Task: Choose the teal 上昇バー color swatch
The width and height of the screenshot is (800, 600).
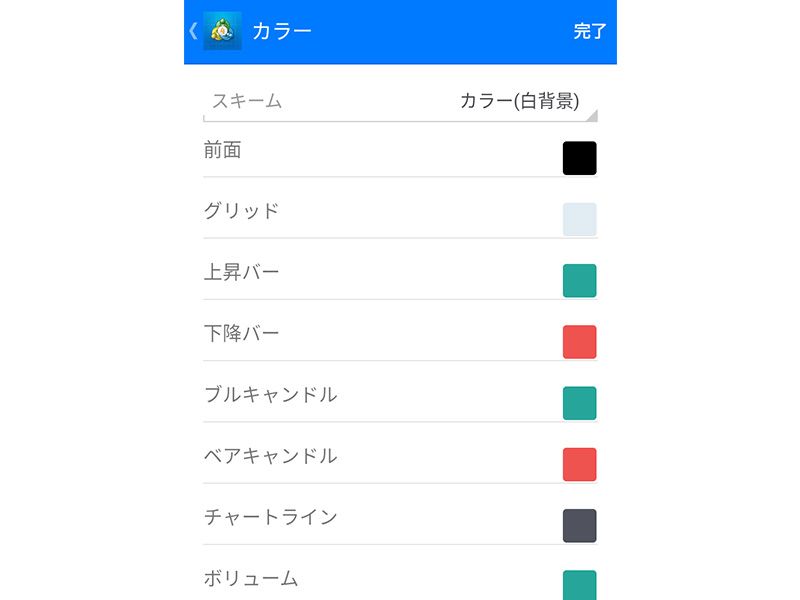Action: pos(579,281)
